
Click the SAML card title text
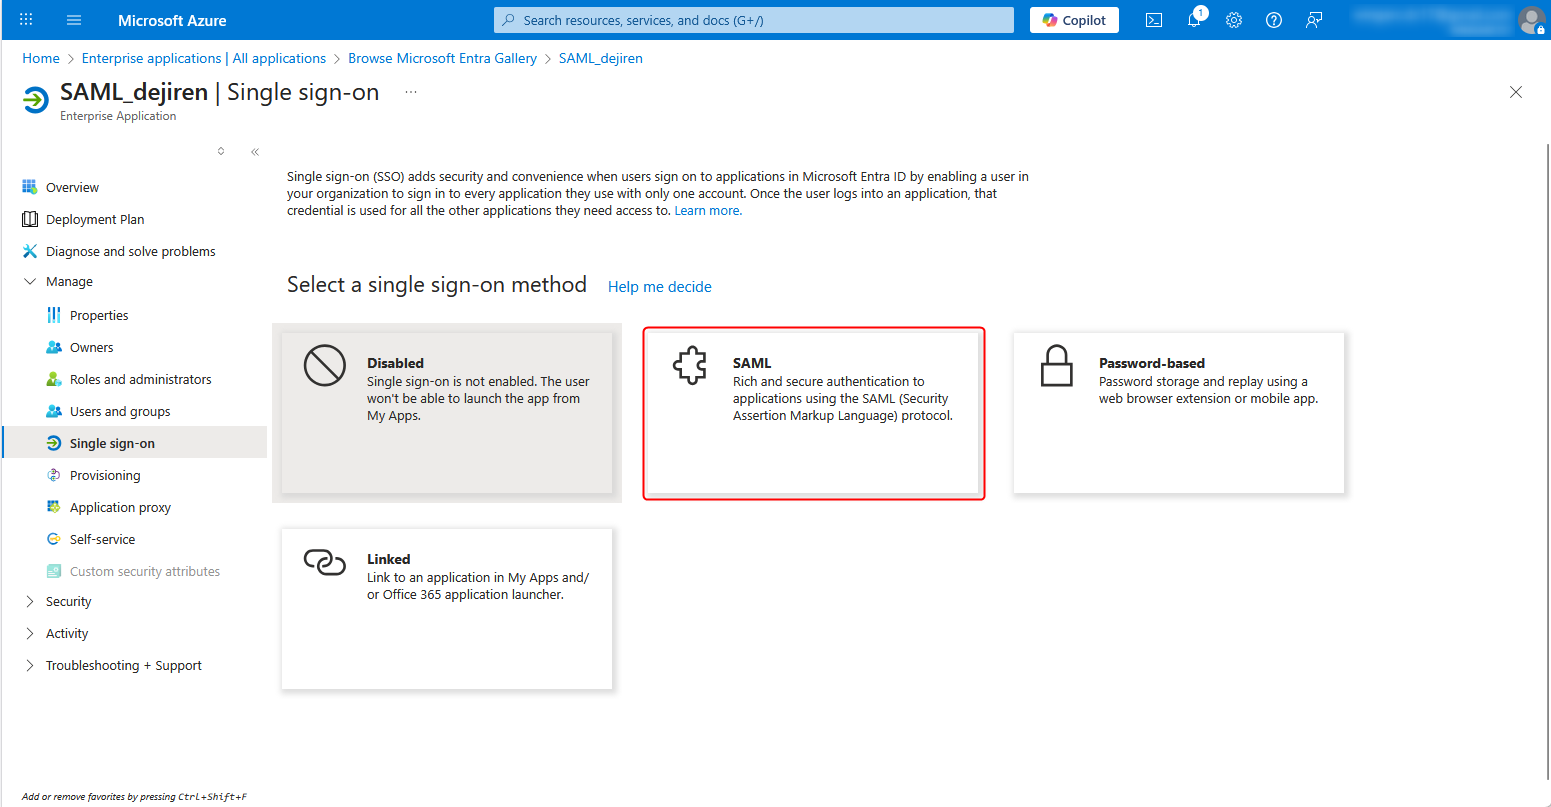pyautogui.click(x=752, y=363)
